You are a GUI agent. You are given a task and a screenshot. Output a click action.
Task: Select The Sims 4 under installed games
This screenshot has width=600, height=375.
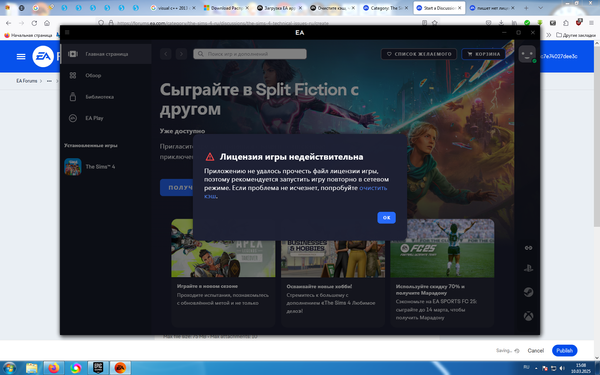coord(106,167)
